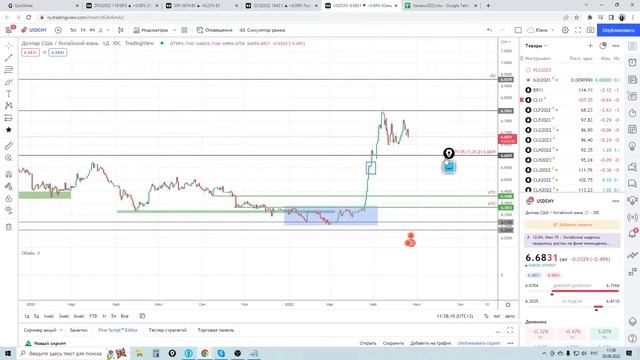Open the Help question-mark icon in sidebar
The height and width of the screenshot is (360, 640).
click(x=632, y=338)
